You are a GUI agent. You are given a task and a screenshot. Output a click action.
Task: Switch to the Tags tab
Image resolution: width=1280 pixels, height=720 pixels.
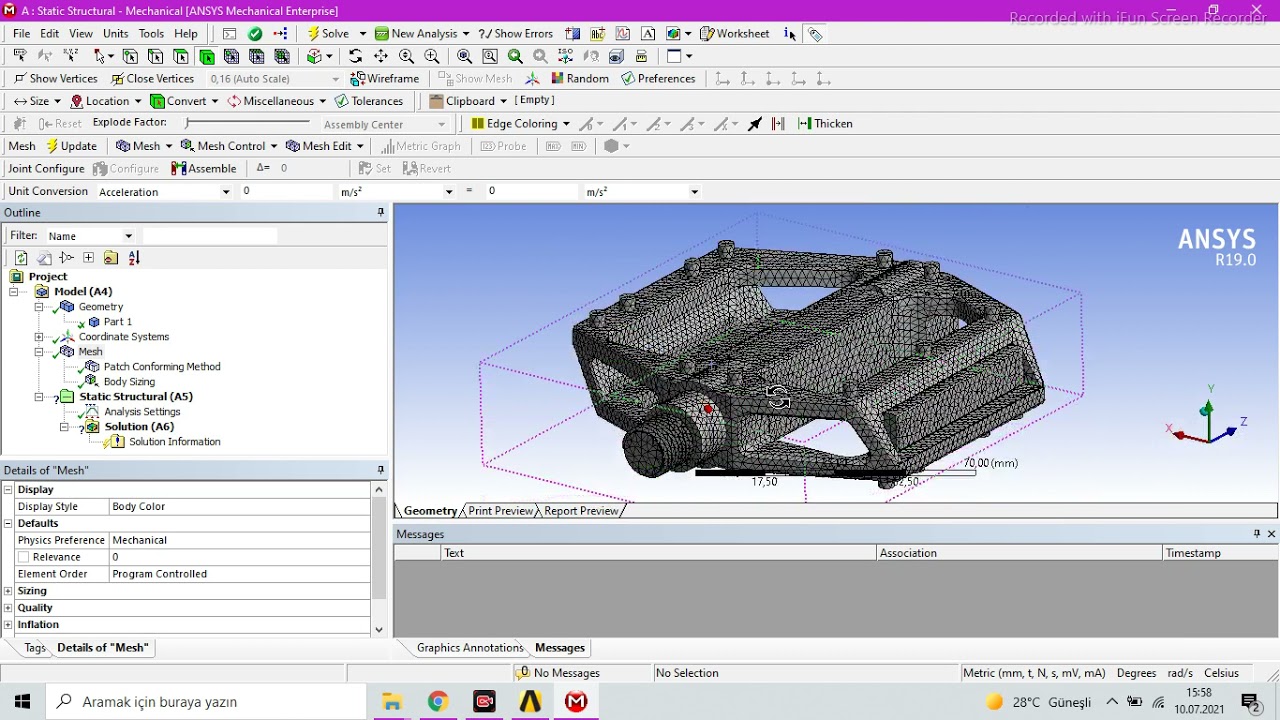[35, 648]
